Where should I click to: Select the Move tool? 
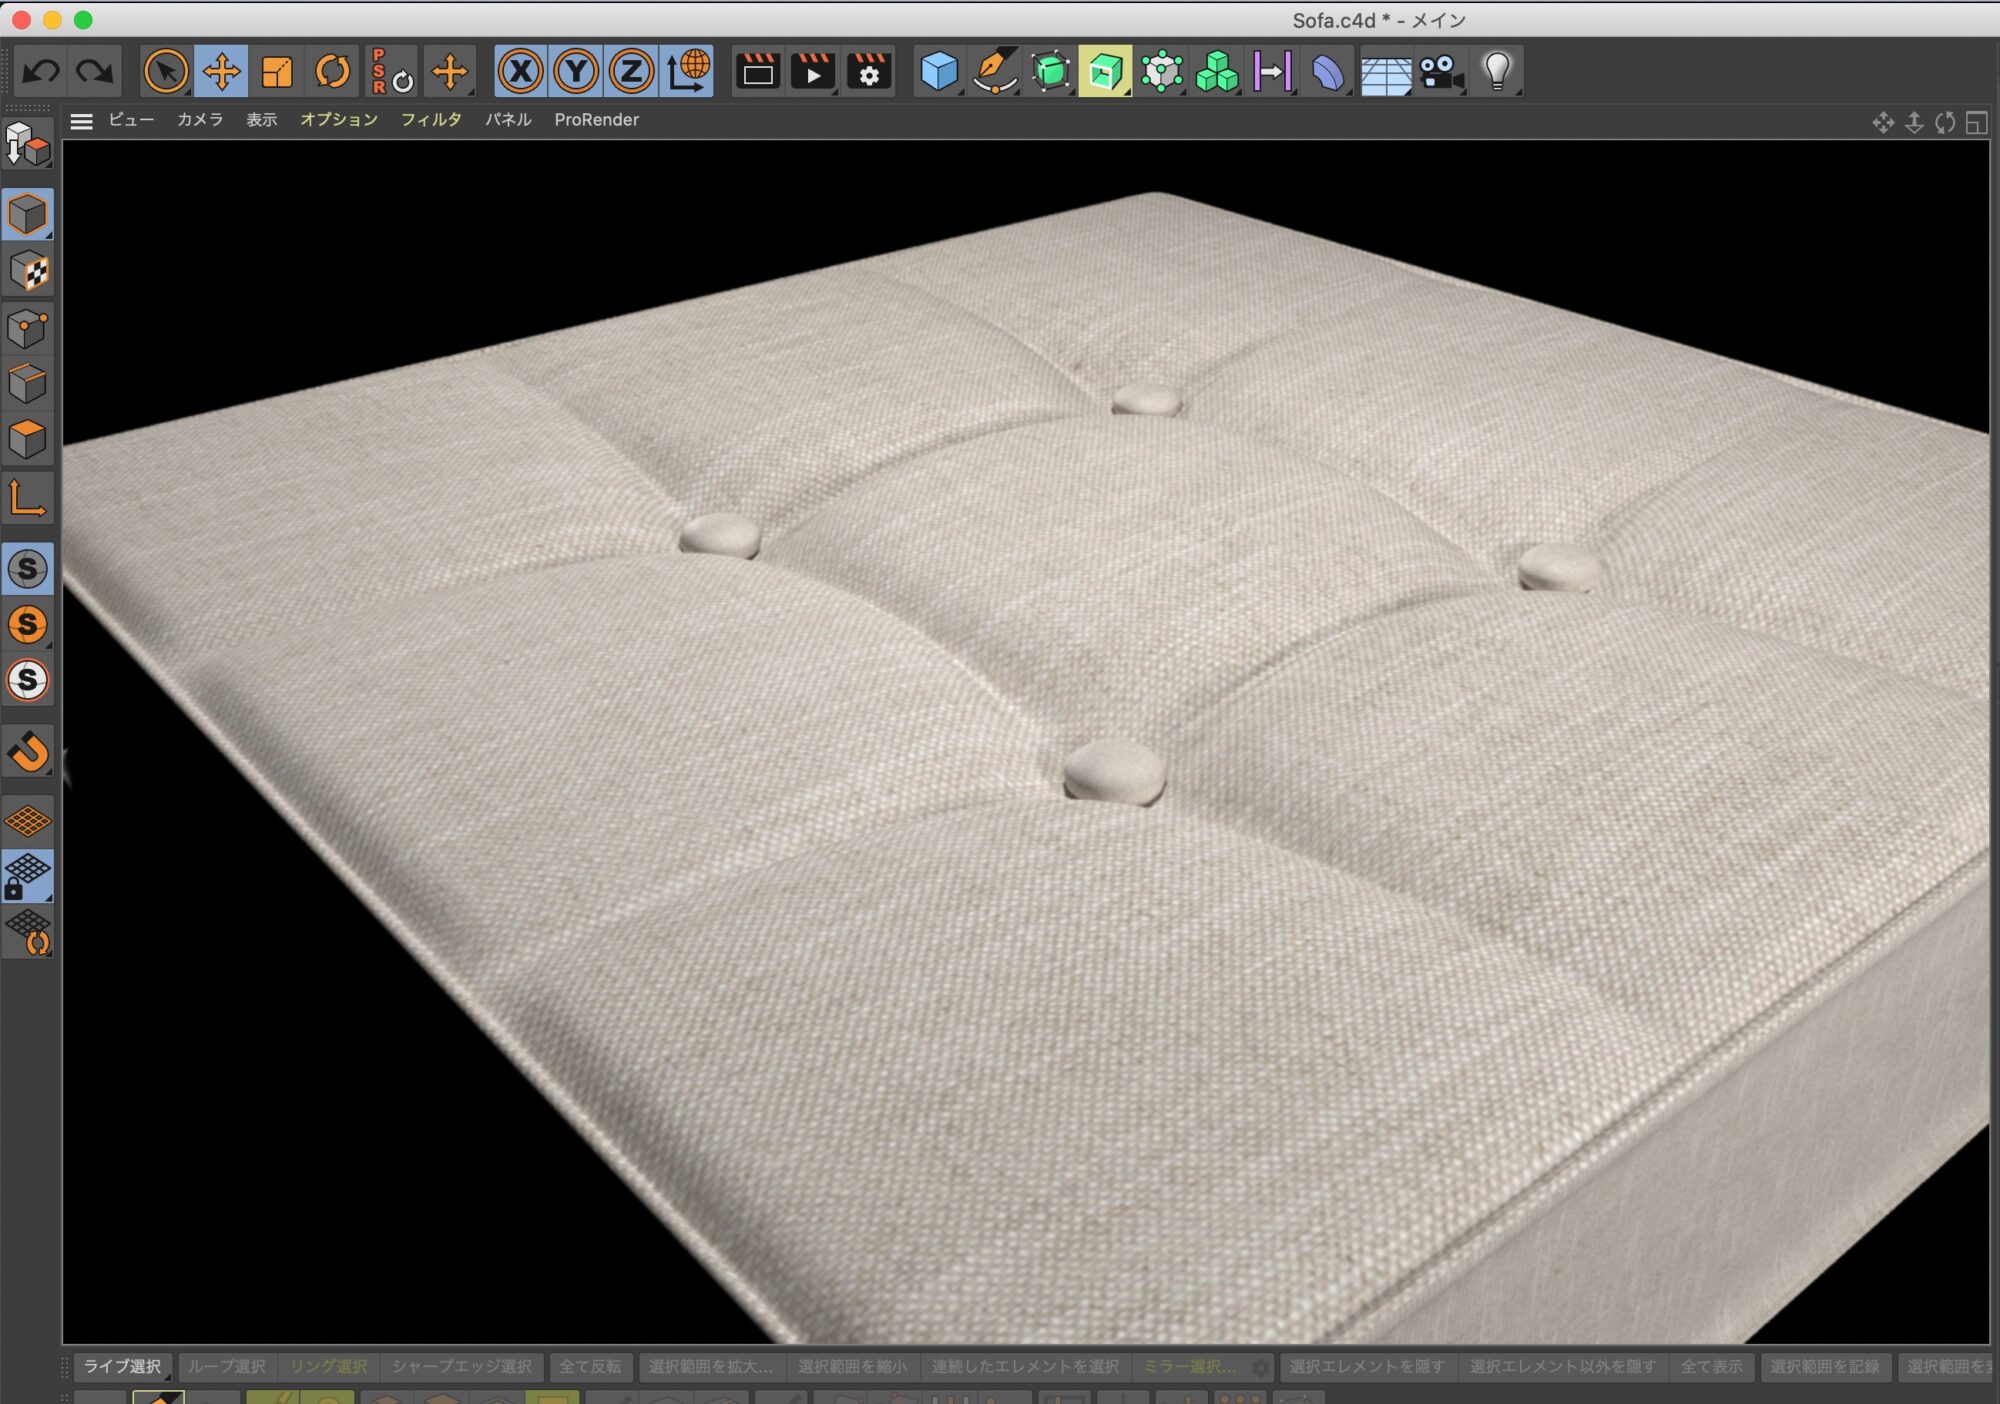click(221, 72)
